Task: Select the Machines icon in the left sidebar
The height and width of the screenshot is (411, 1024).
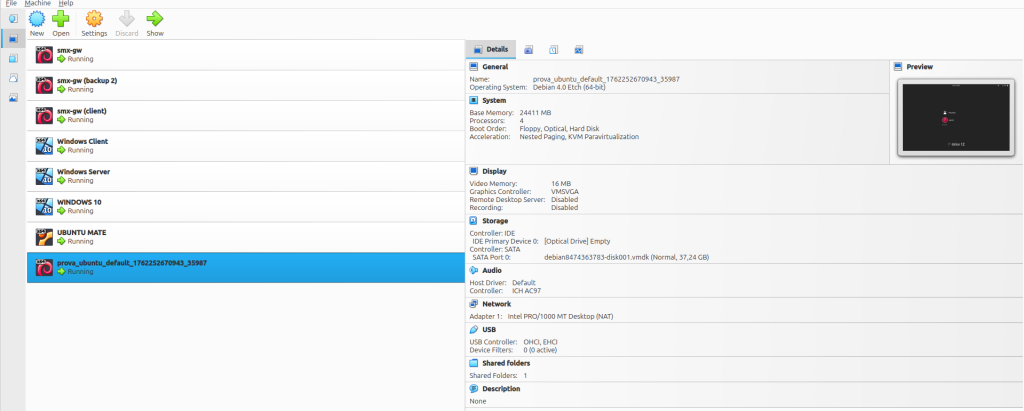Action: click(x=13, y=38)
